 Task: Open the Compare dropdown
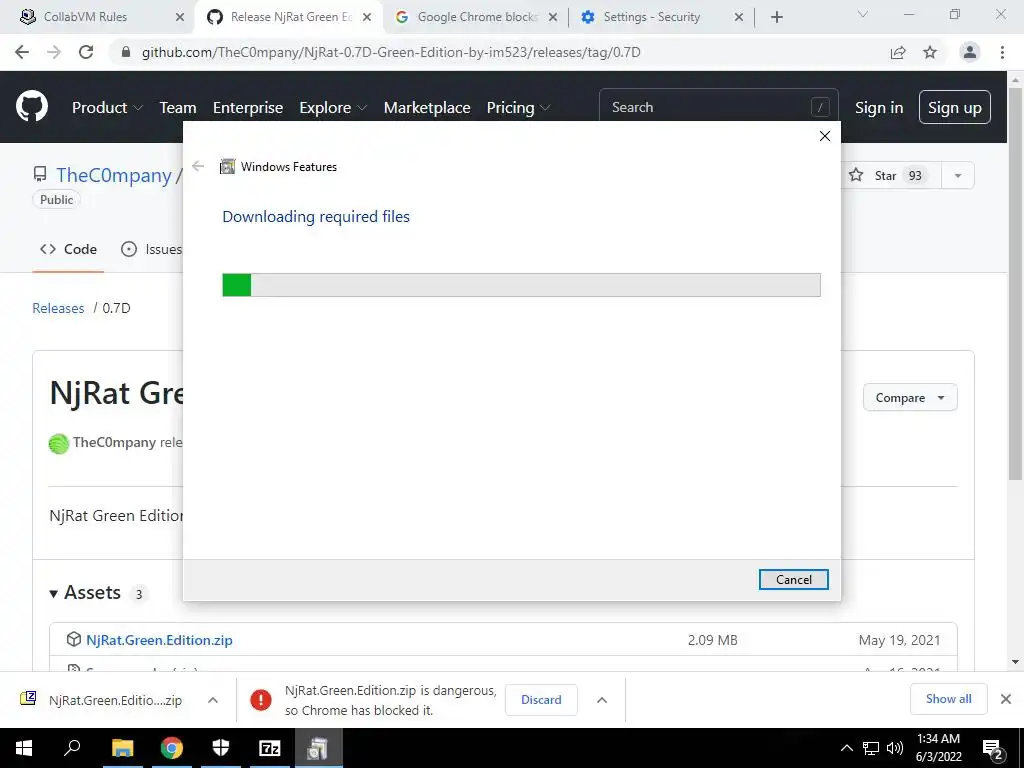(910, 398)
